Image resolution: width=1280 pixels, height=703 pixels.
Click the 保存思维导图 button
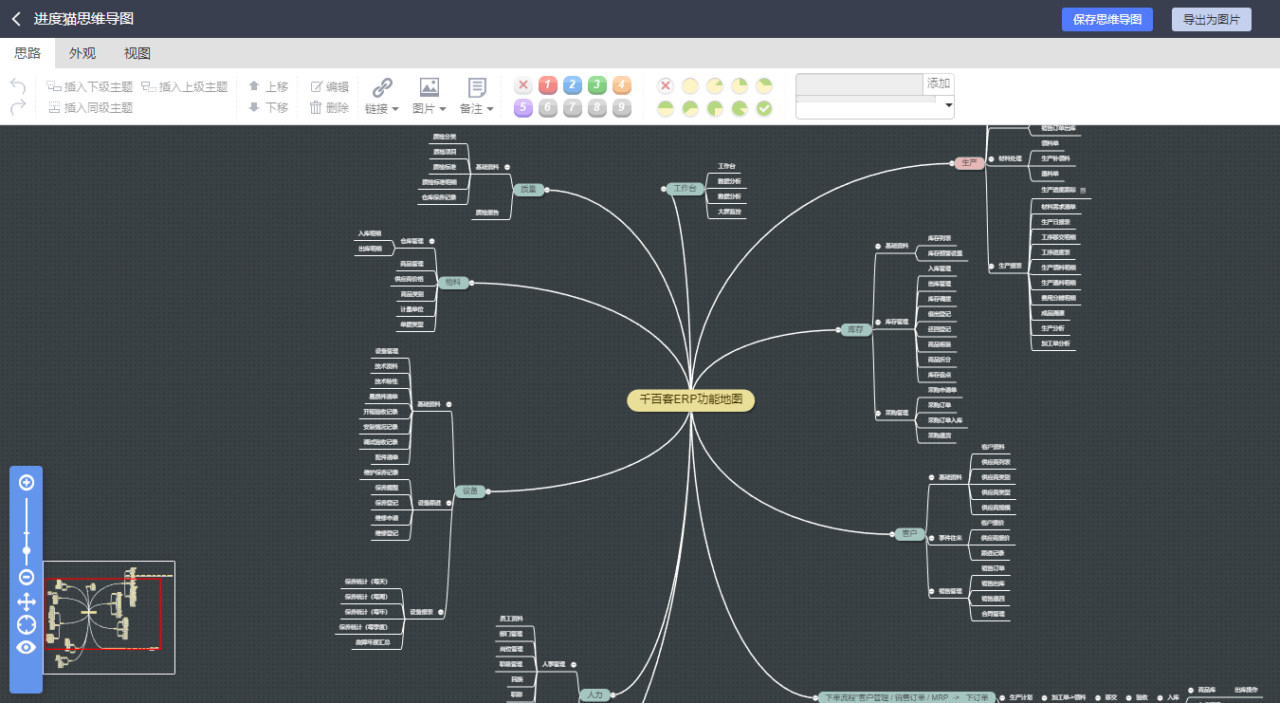(1107, 19)
